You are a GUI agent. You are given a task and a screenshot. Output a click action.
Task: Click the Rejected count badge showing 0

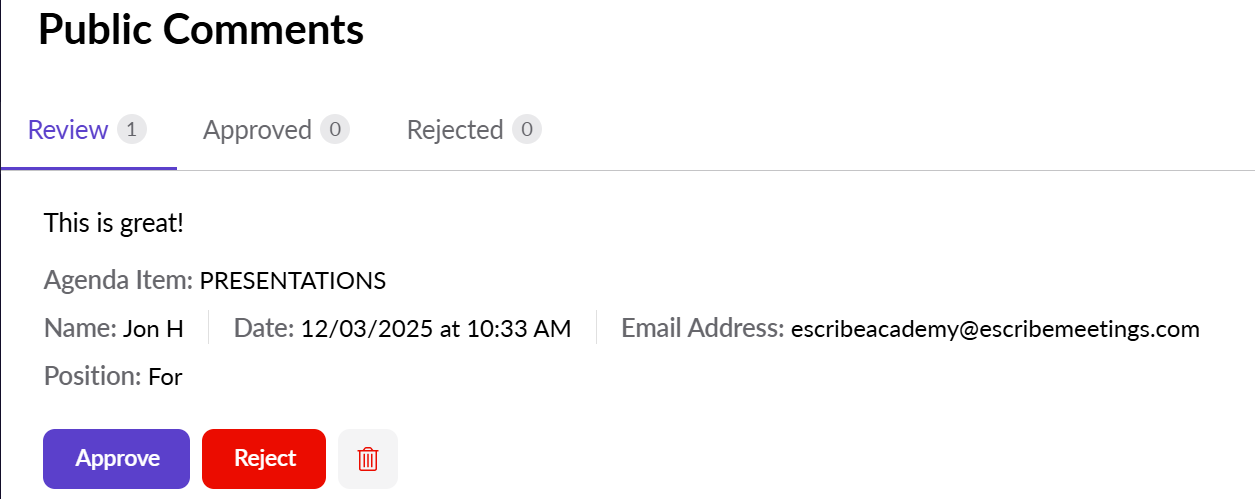point(527,129)
